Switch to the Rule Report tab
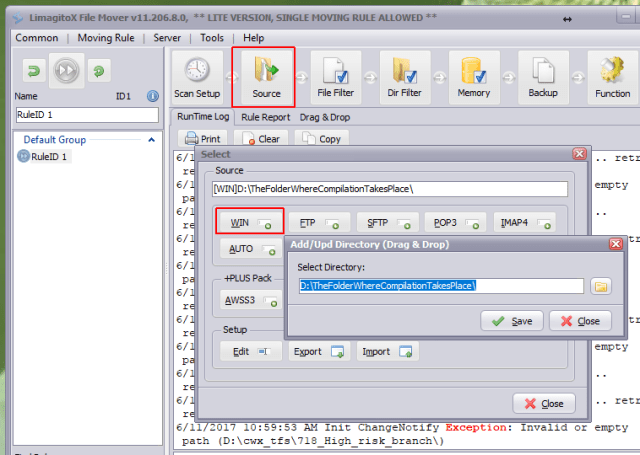The height and width of the screenshot is (455, 640). click(265, 117)
